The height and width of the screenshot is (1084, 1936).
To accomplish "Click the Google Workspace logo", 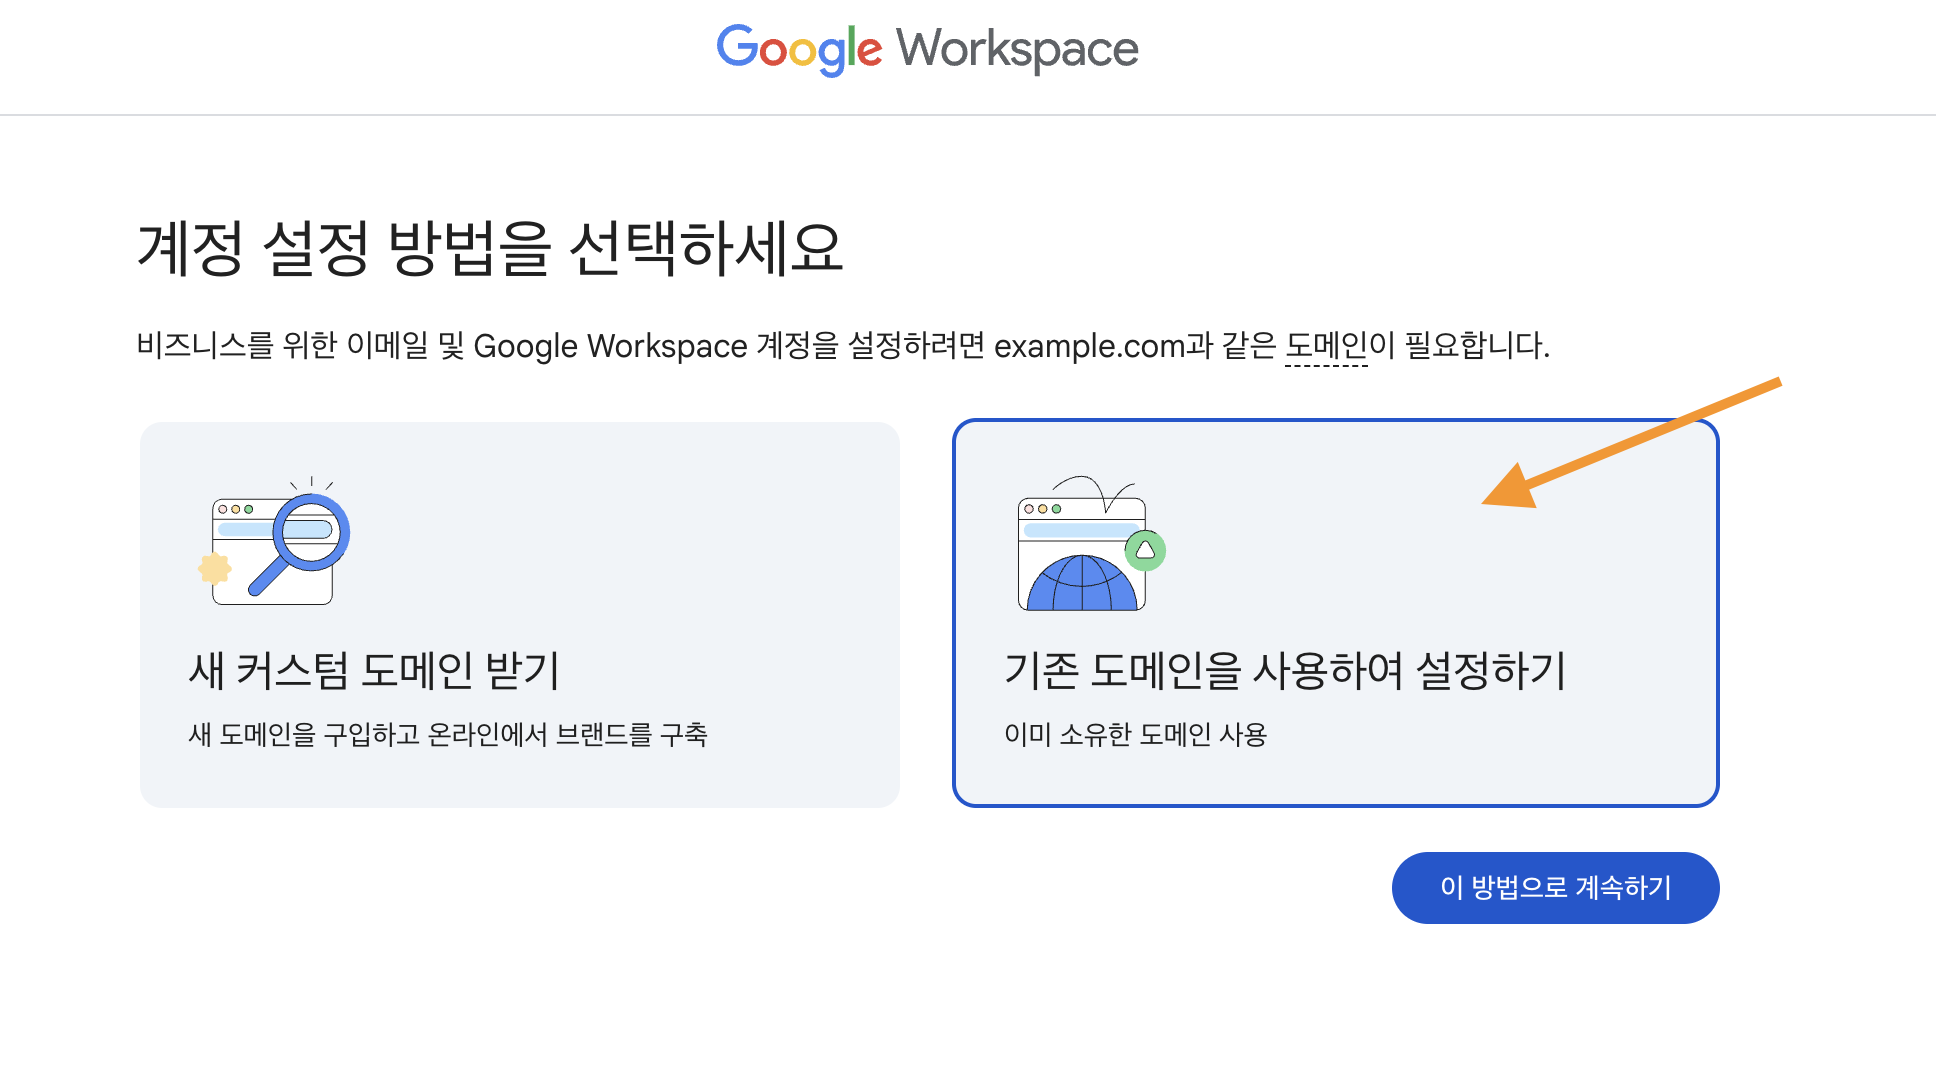I will 927,50.
